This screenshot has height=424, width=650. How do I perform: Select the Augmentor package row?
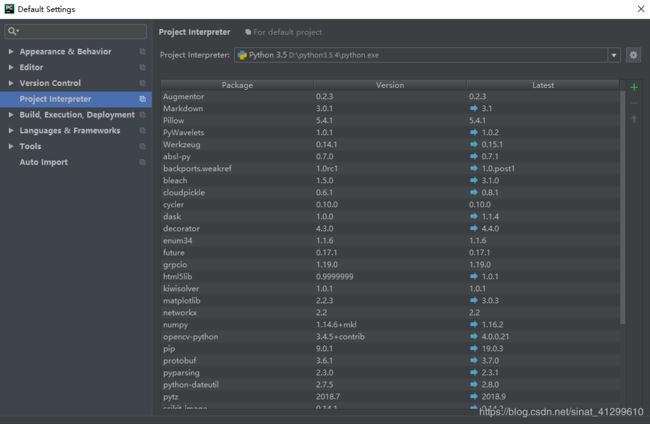click(390, 96)
